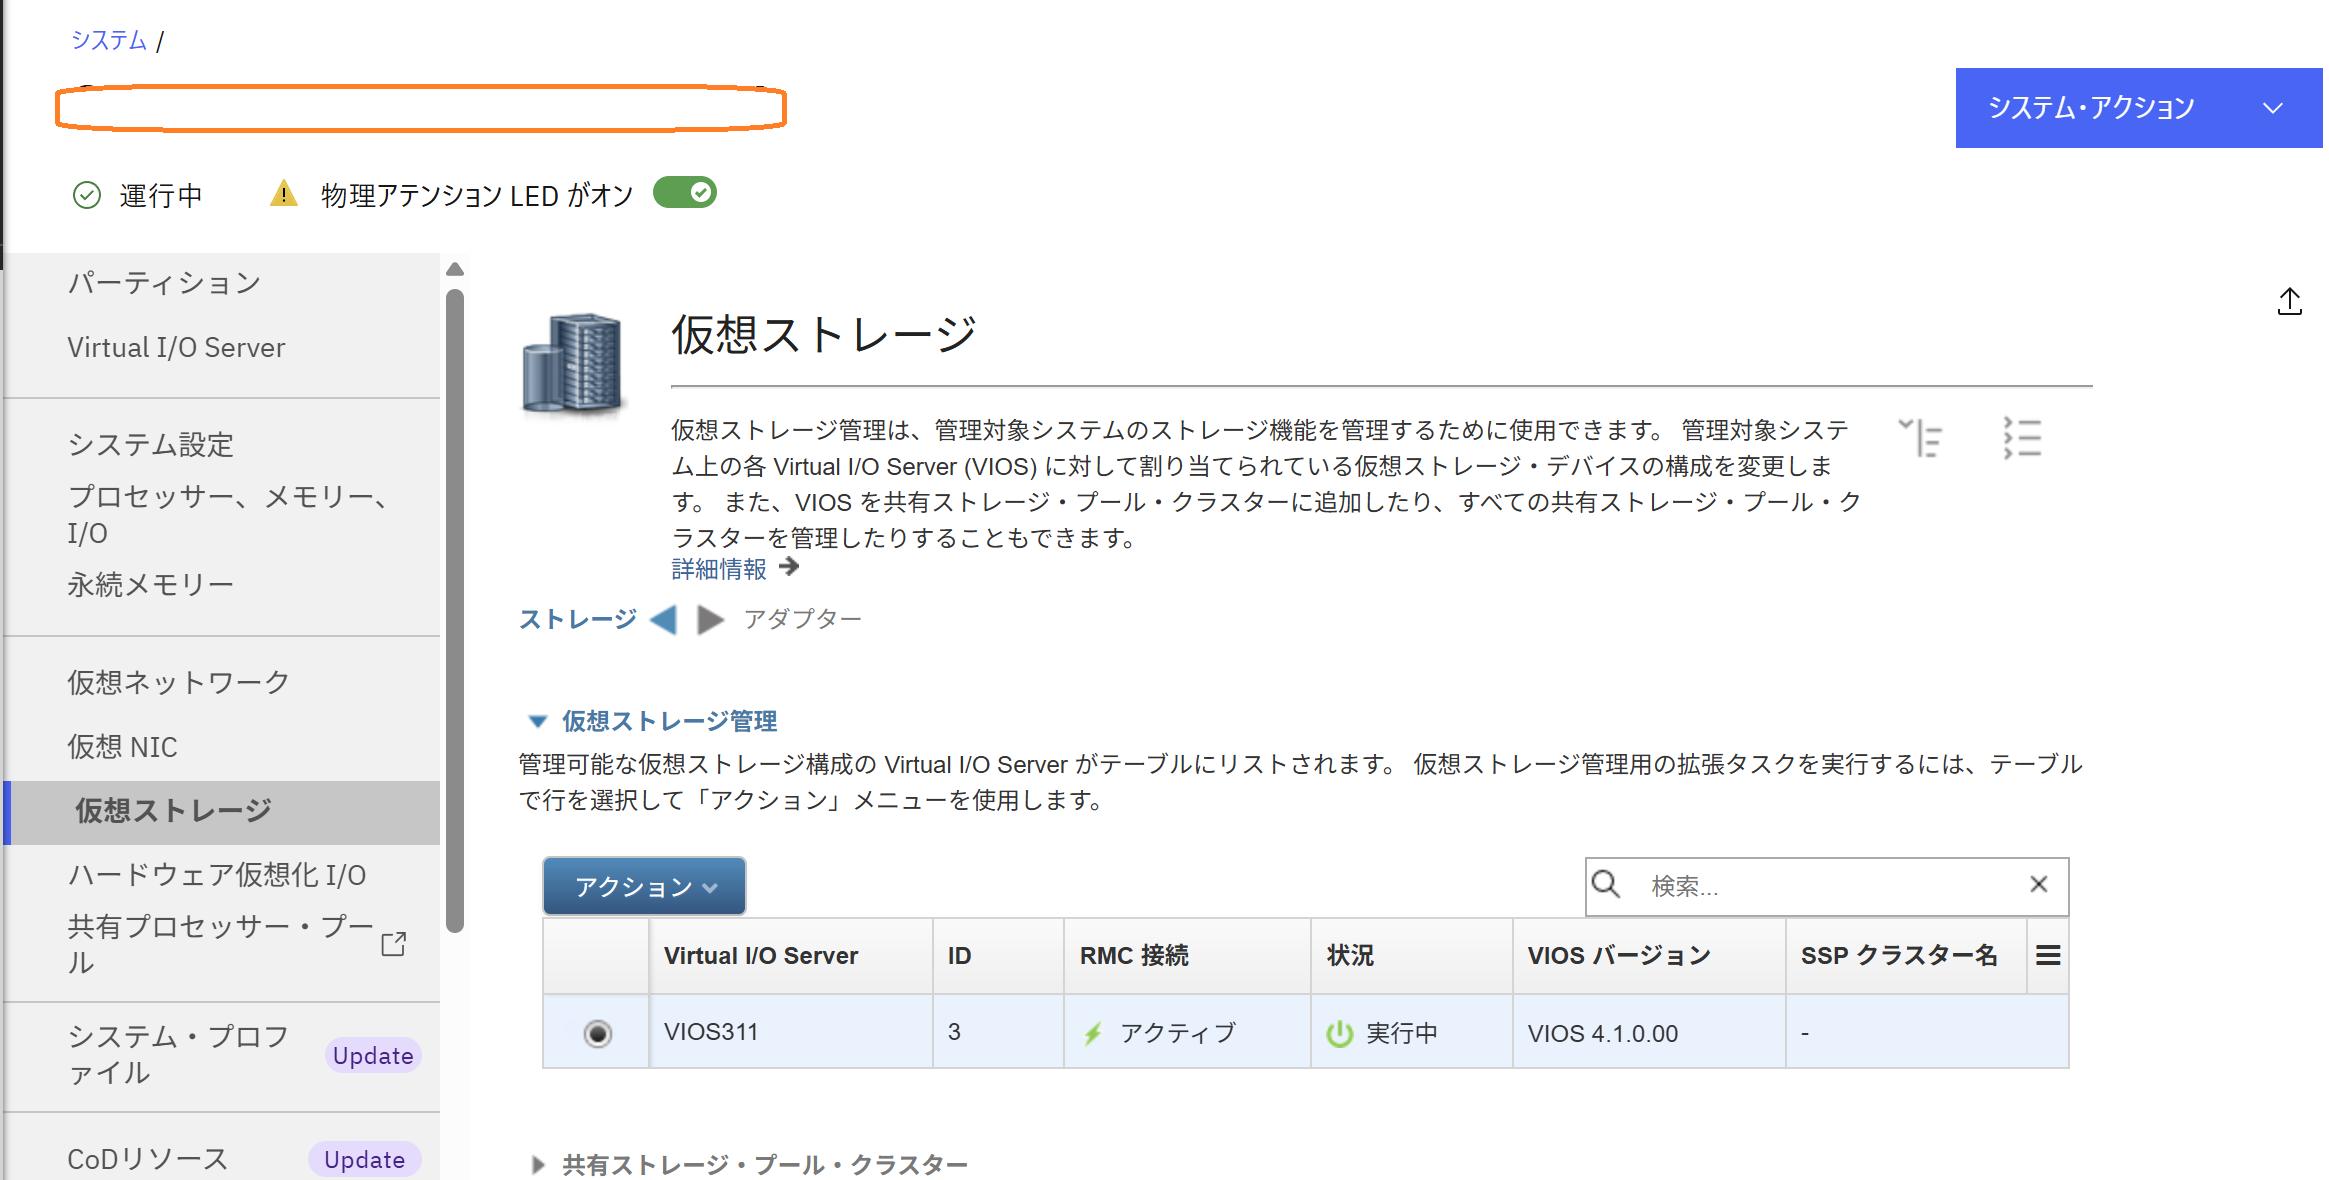This screenshot has width=2329, height=1180.
Task: Open the table column settings hamburger icon
Action: [2047, 955]
